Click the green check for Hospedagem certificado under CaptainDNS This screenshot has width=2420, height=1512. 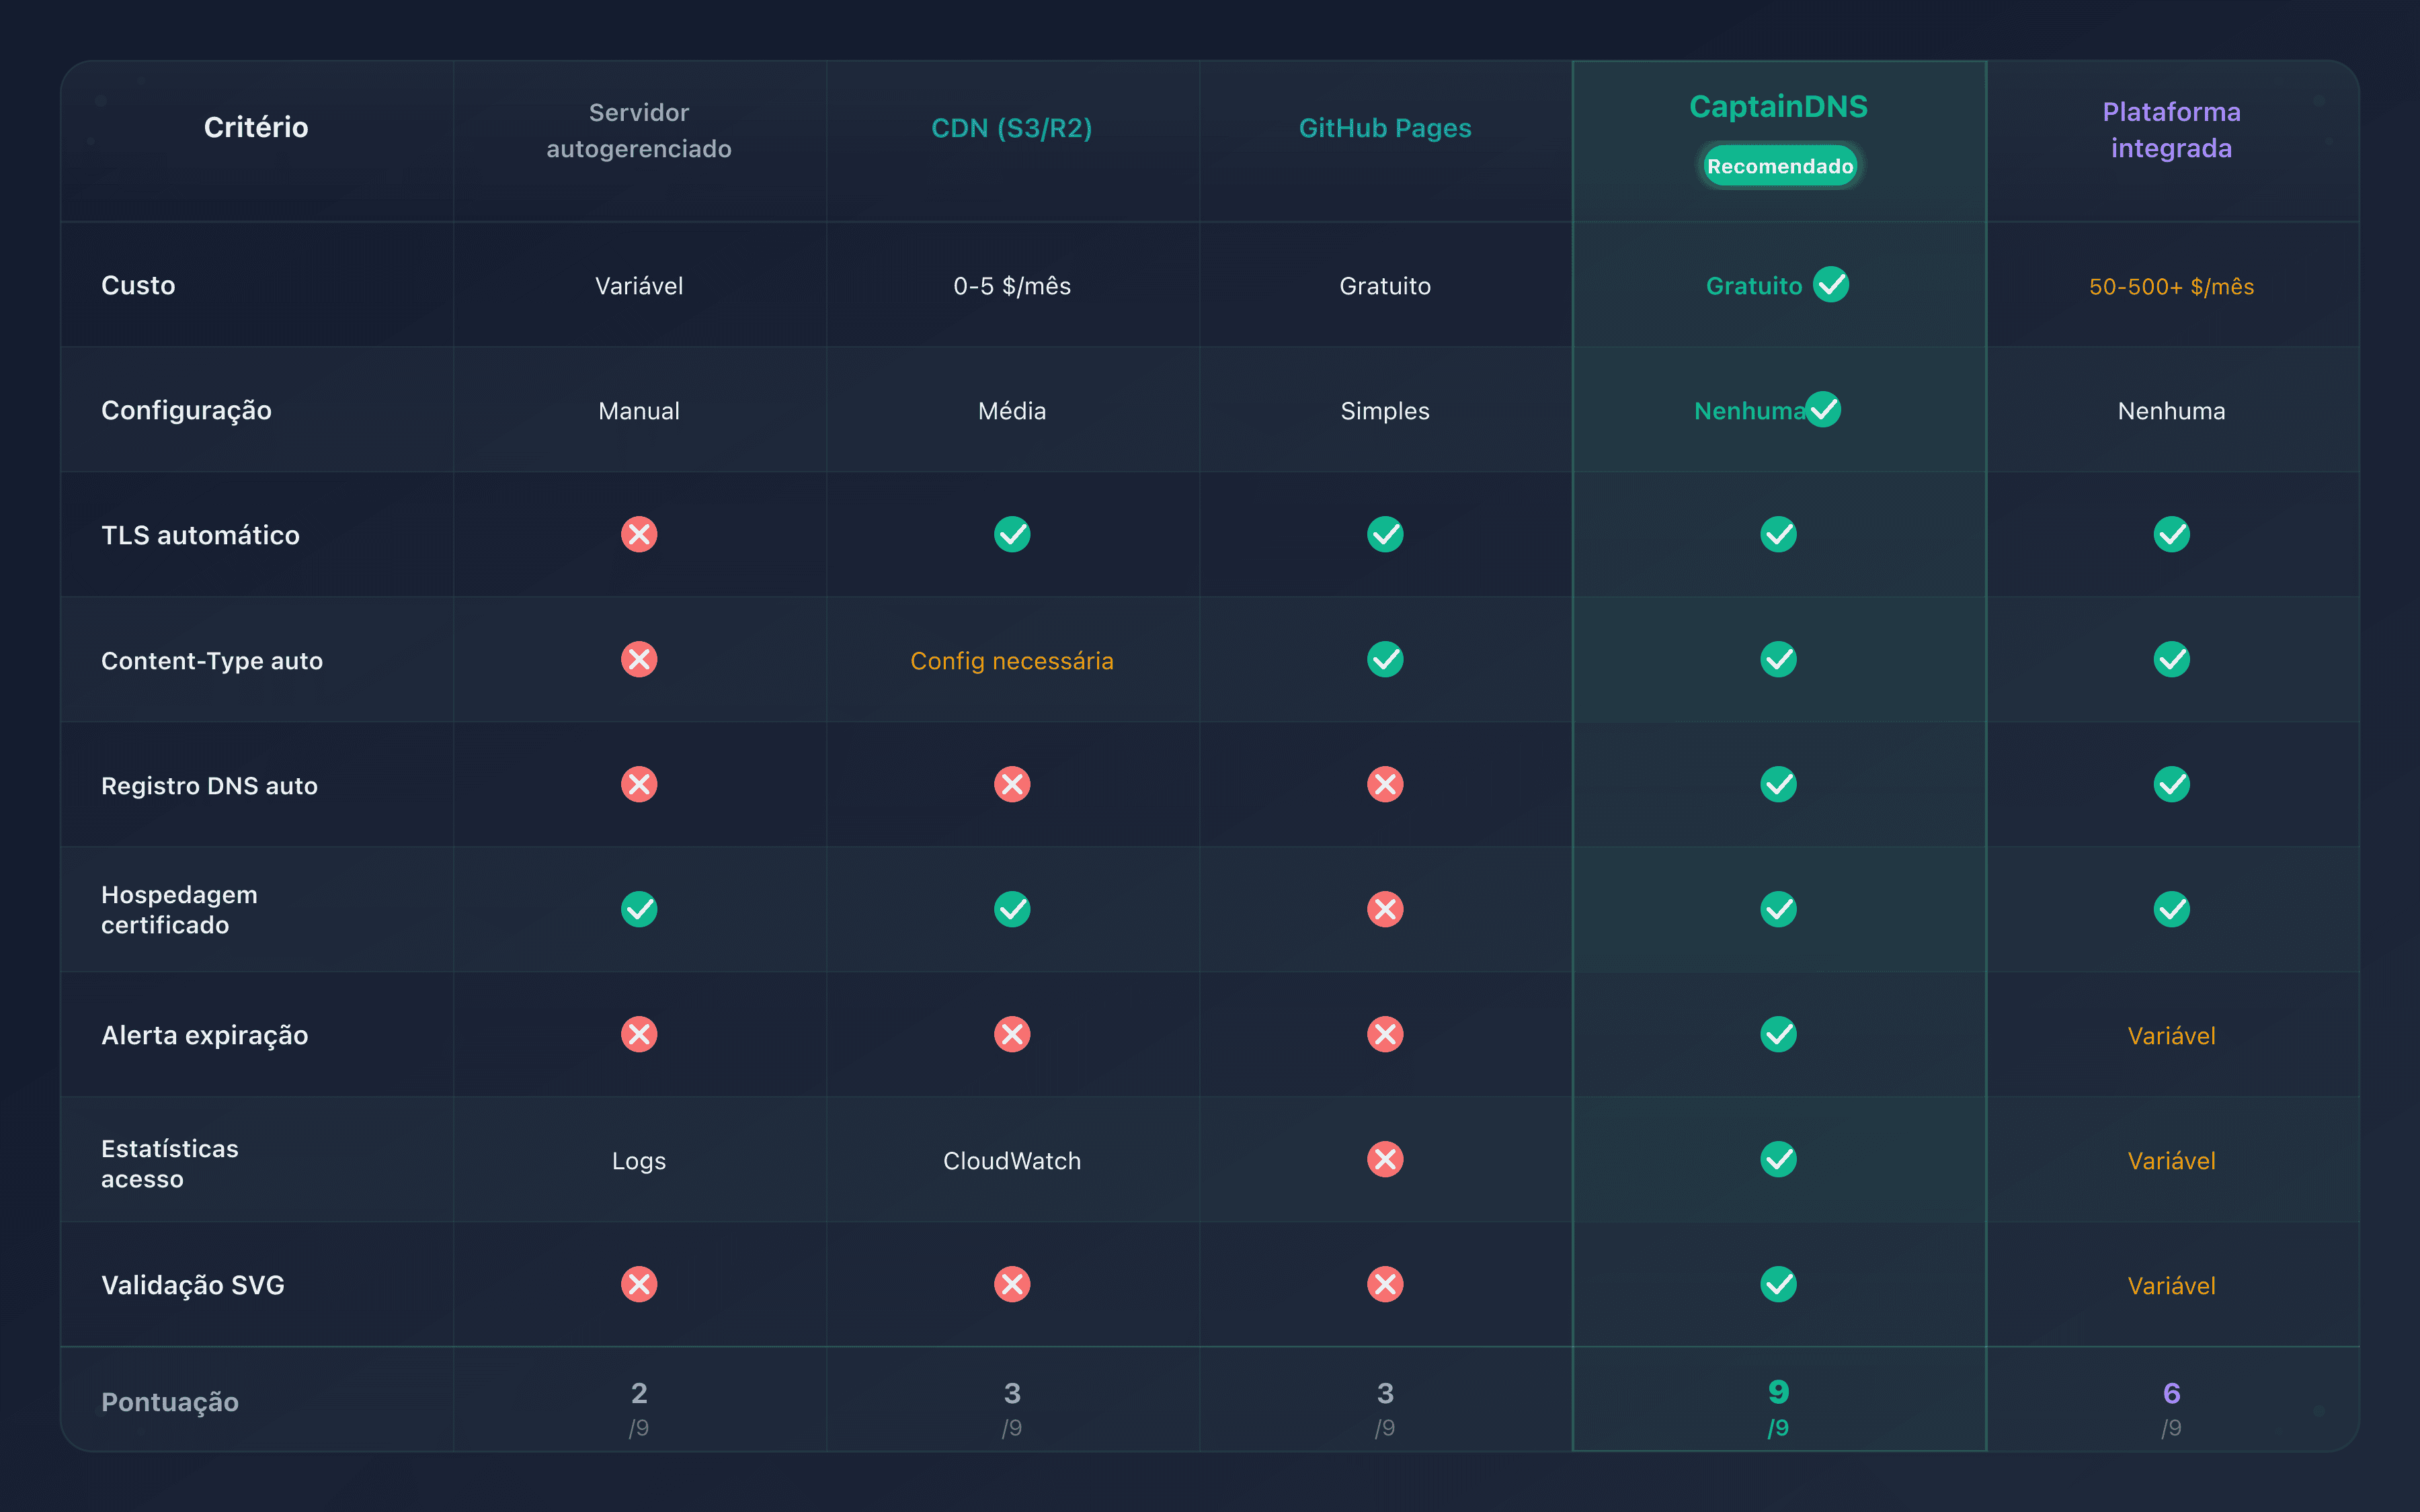[x=1778, y=909]
